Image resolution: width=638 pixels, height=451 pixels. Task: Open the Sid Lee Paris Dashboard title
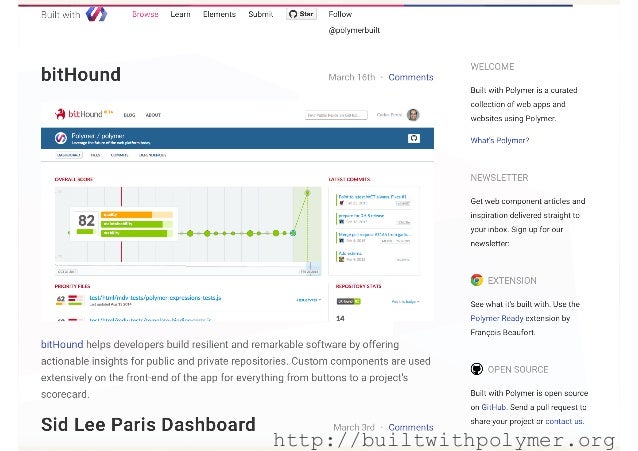coord(148,425)
